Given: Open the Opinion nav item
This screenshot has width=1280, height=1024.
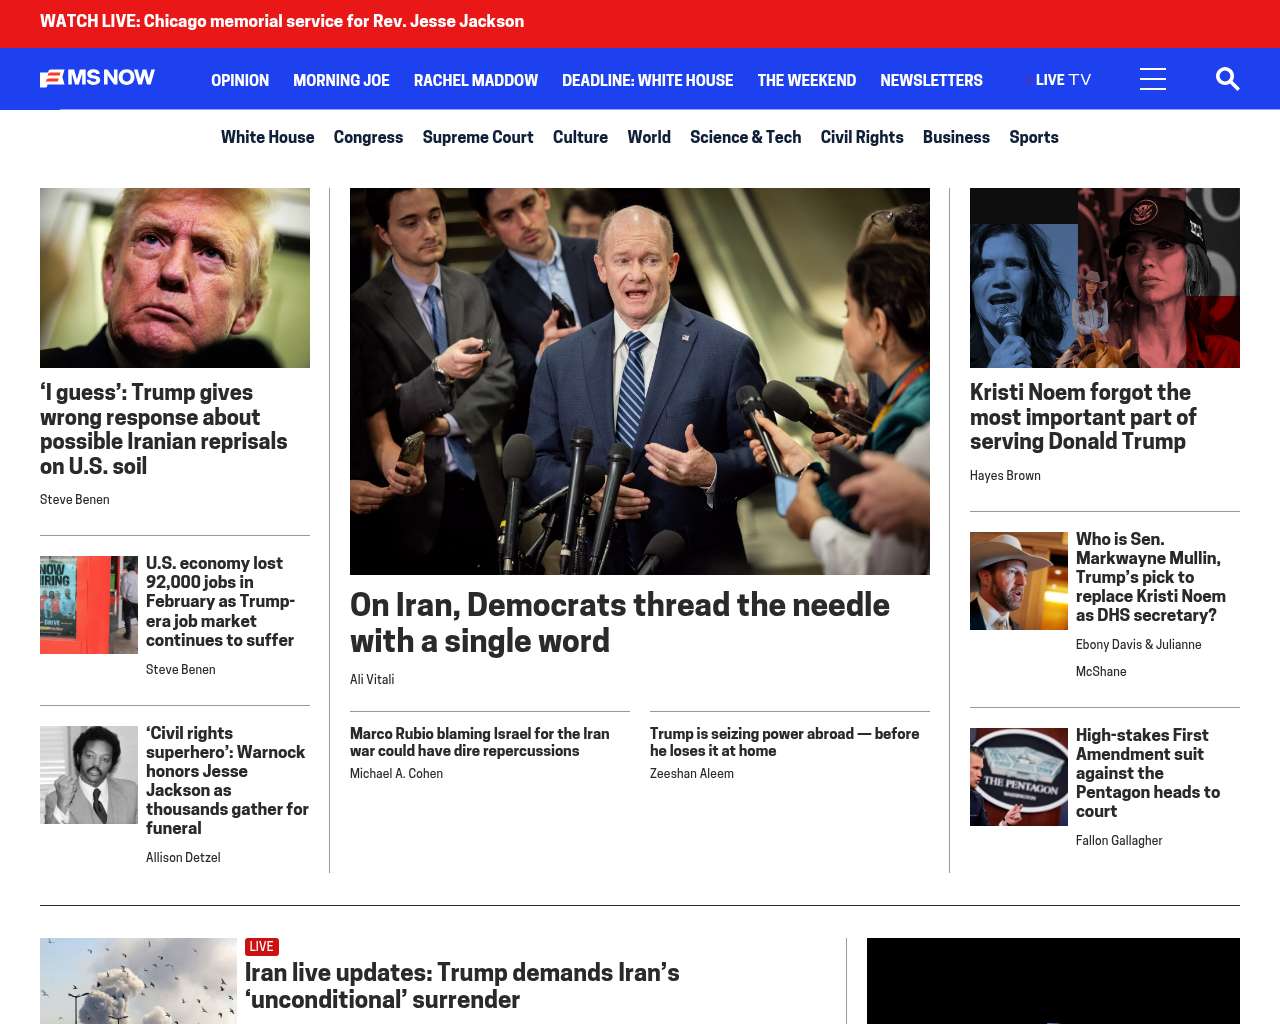Looking at the screenshot, I should point(240,80).
